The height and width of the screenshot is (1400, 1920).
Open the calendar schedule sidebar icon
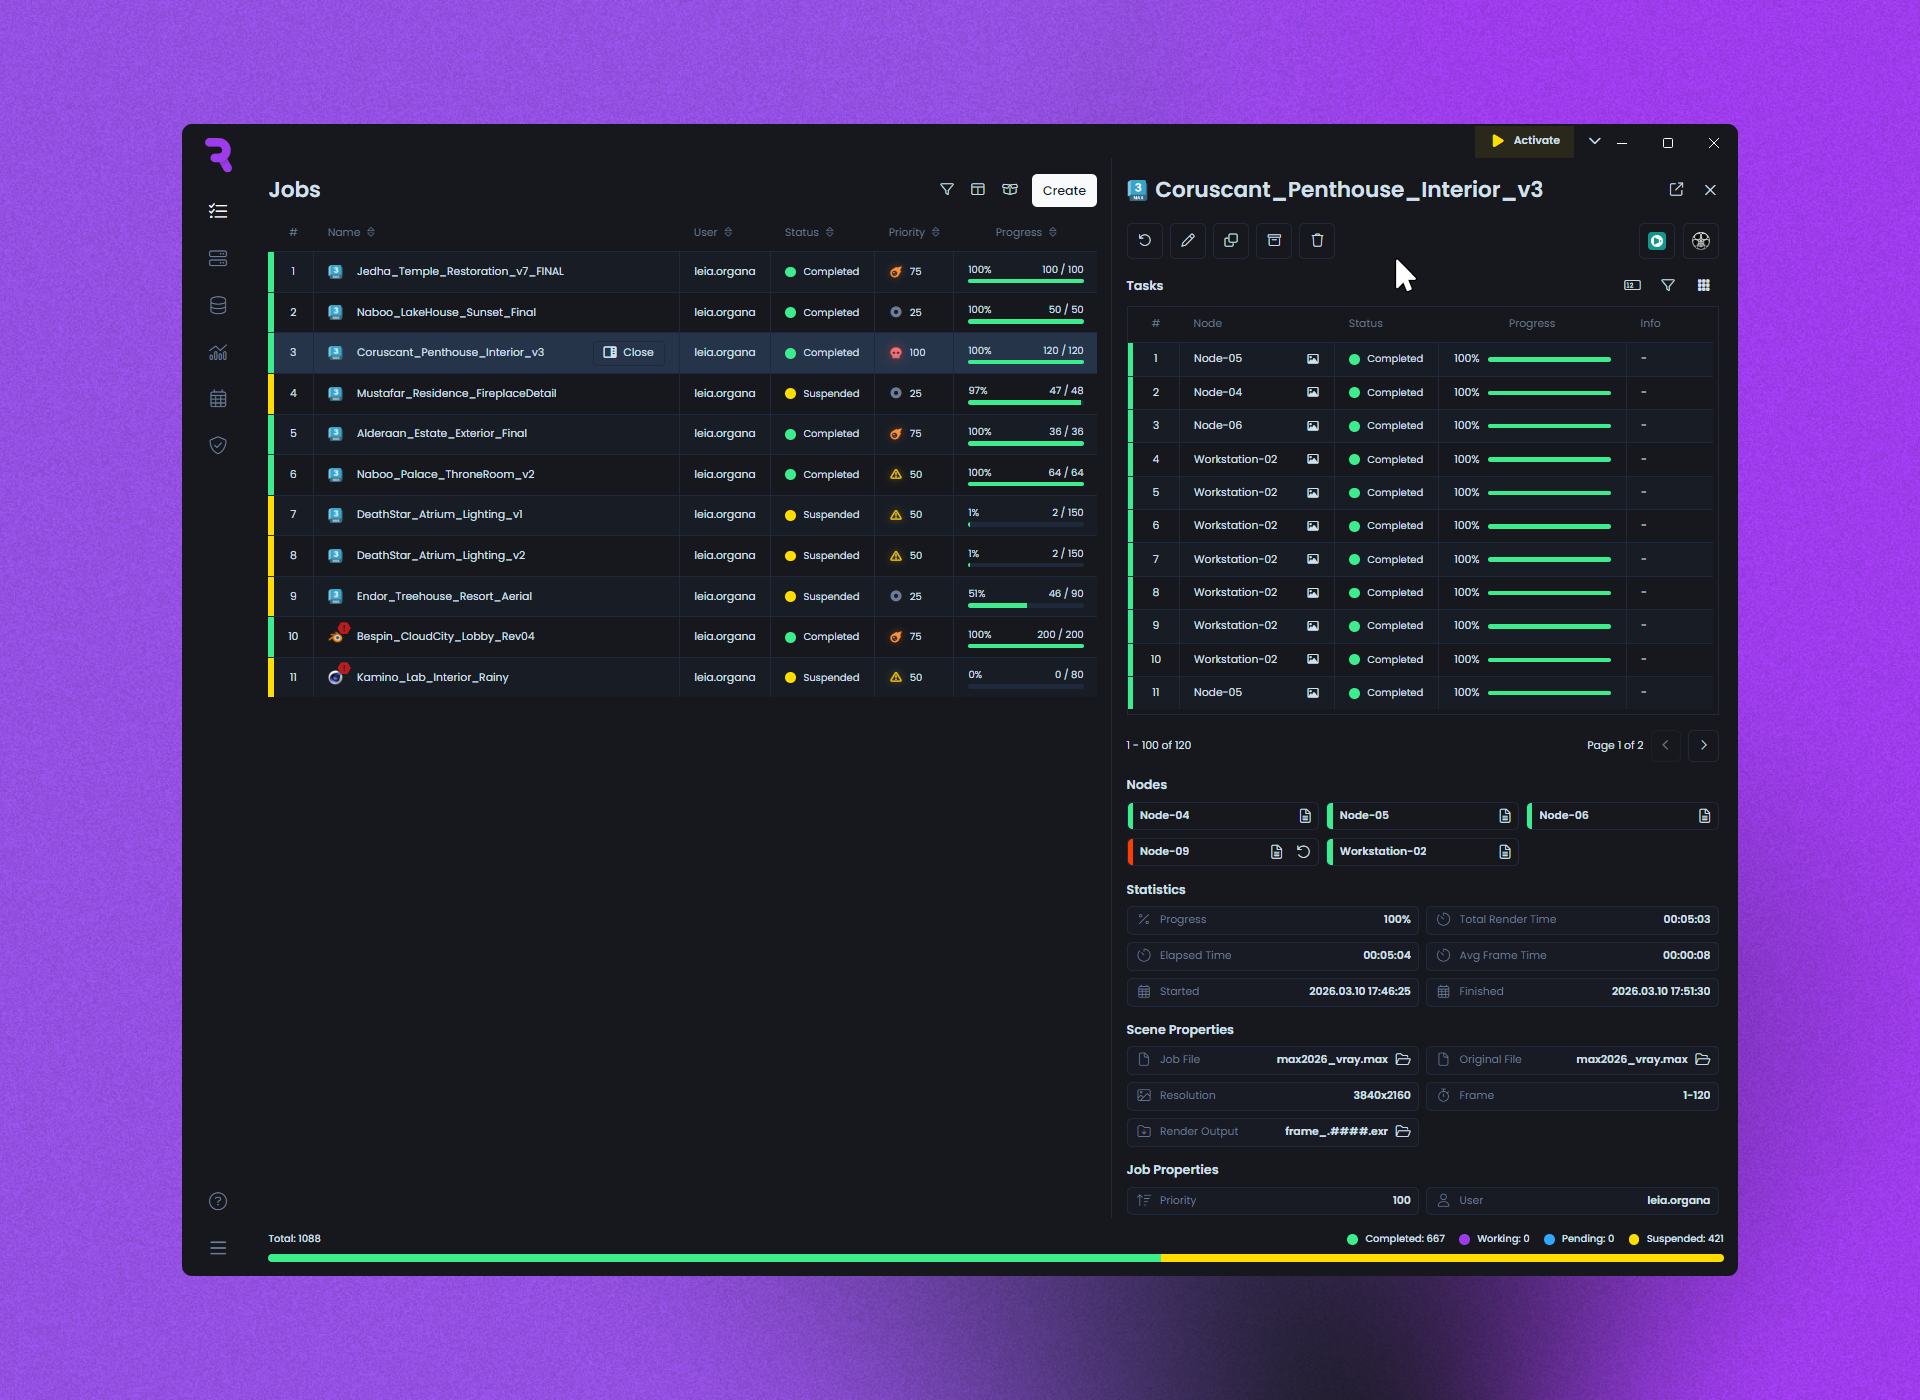tap(218, 399)
